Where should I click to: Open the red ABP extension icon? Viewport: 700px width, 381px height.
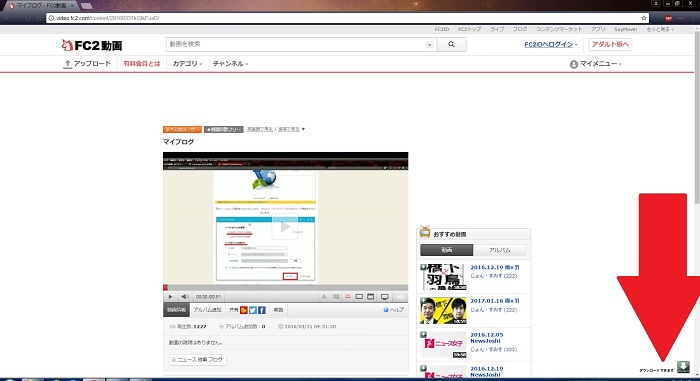668,18
